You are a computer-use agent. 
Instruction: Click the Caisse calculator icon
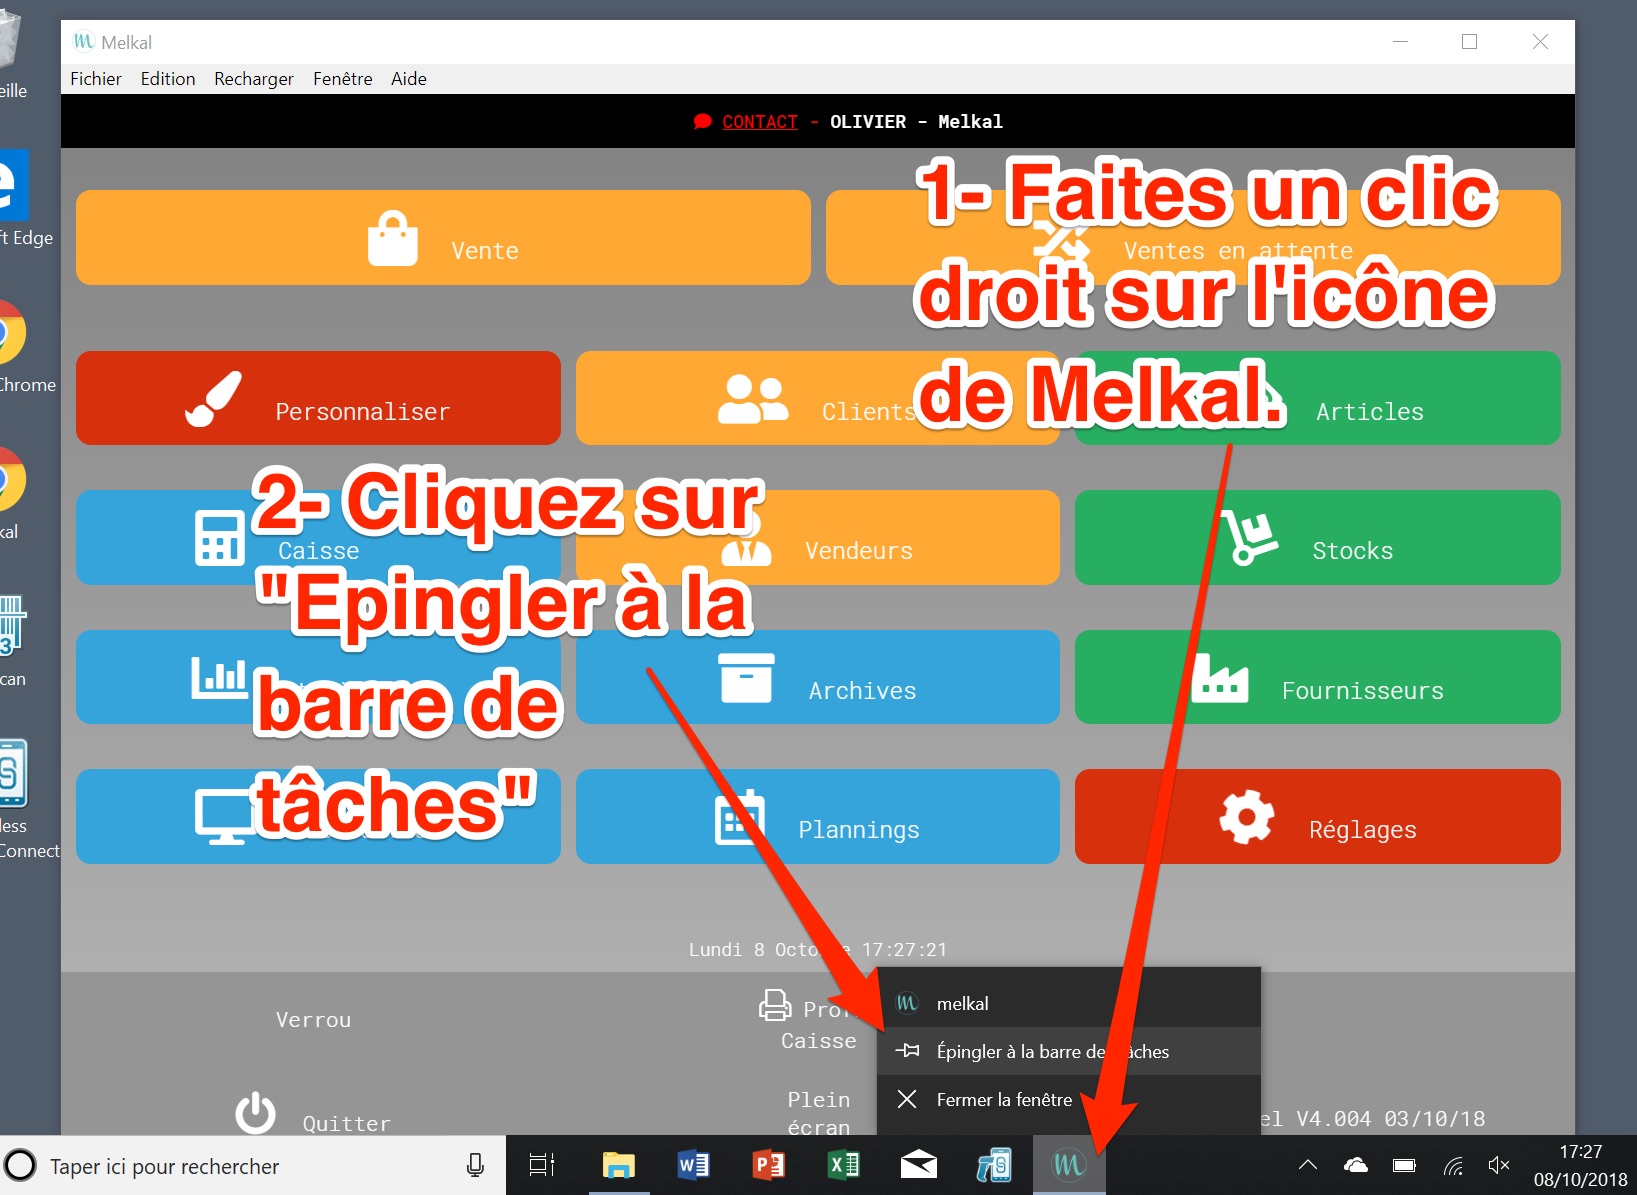pyautogui.click(x=219, y=538)
